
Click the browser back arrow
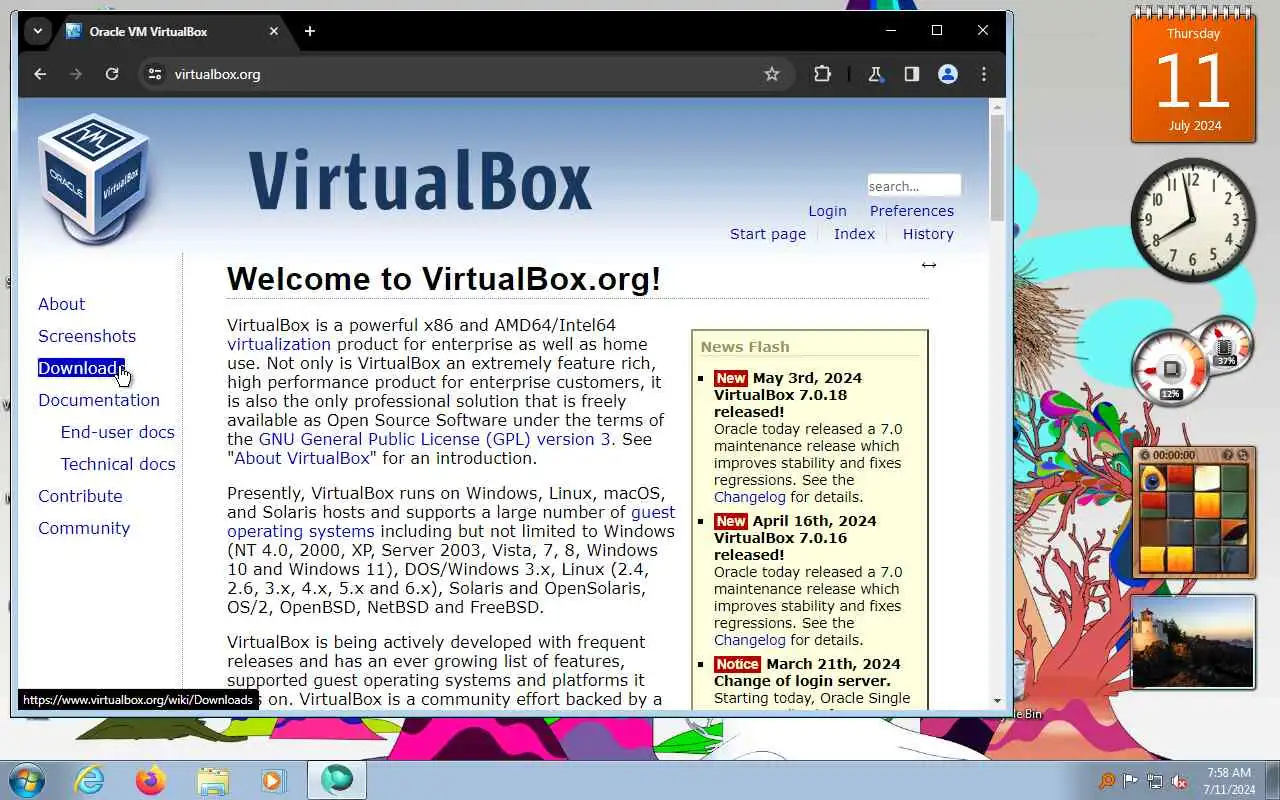(40, 74)
